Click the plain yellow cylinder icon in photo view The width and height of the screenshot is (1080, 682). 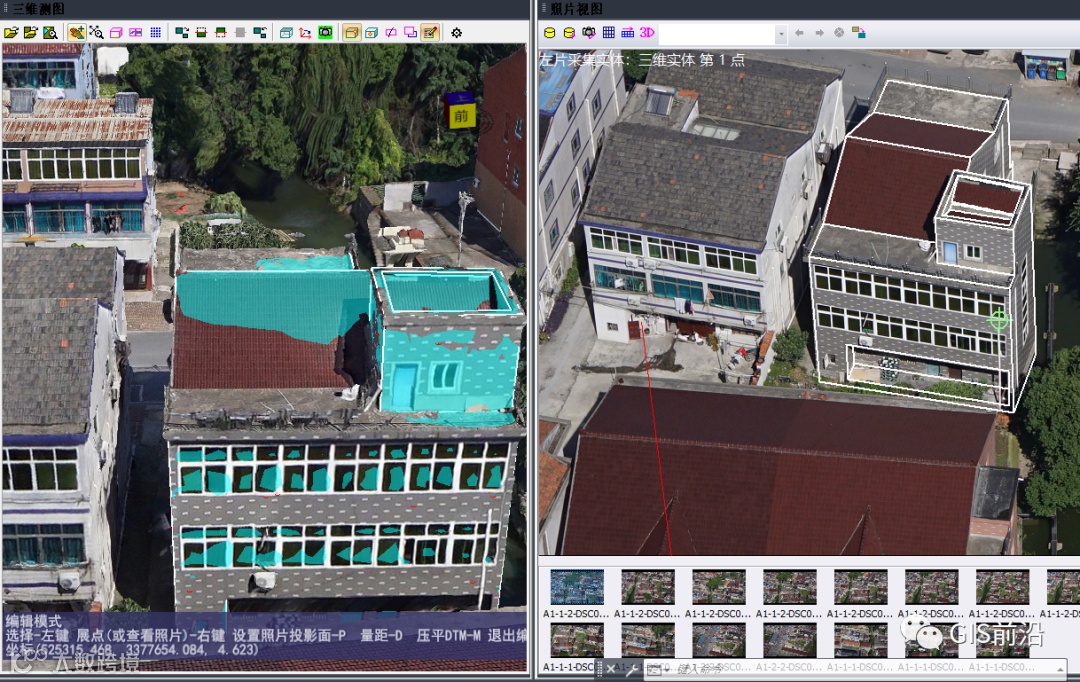[550, 32]
